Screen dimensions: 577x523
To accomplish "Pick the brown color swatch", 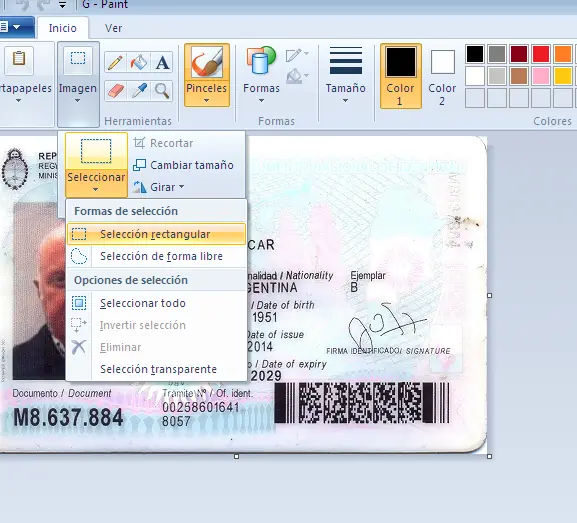I will (519, 76).
